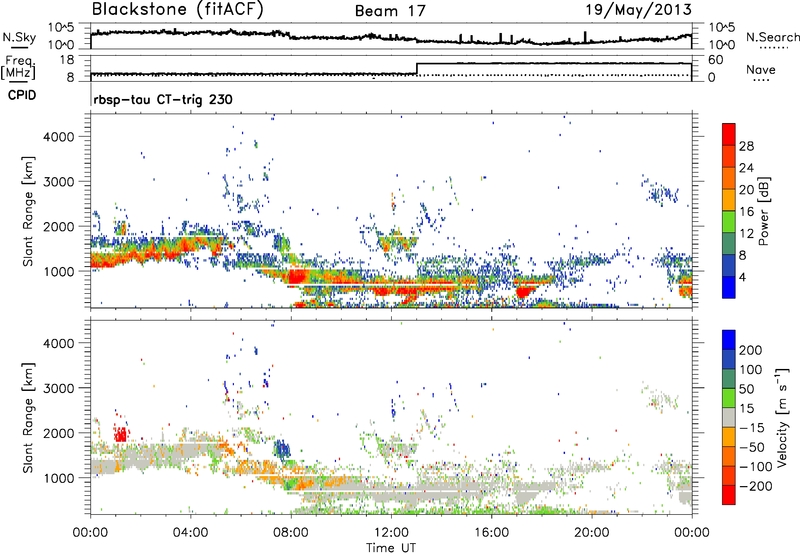The image size is (800, 554).
Task: Click 'Slant Range [km]' label of power panel
Action: (28, 211)
